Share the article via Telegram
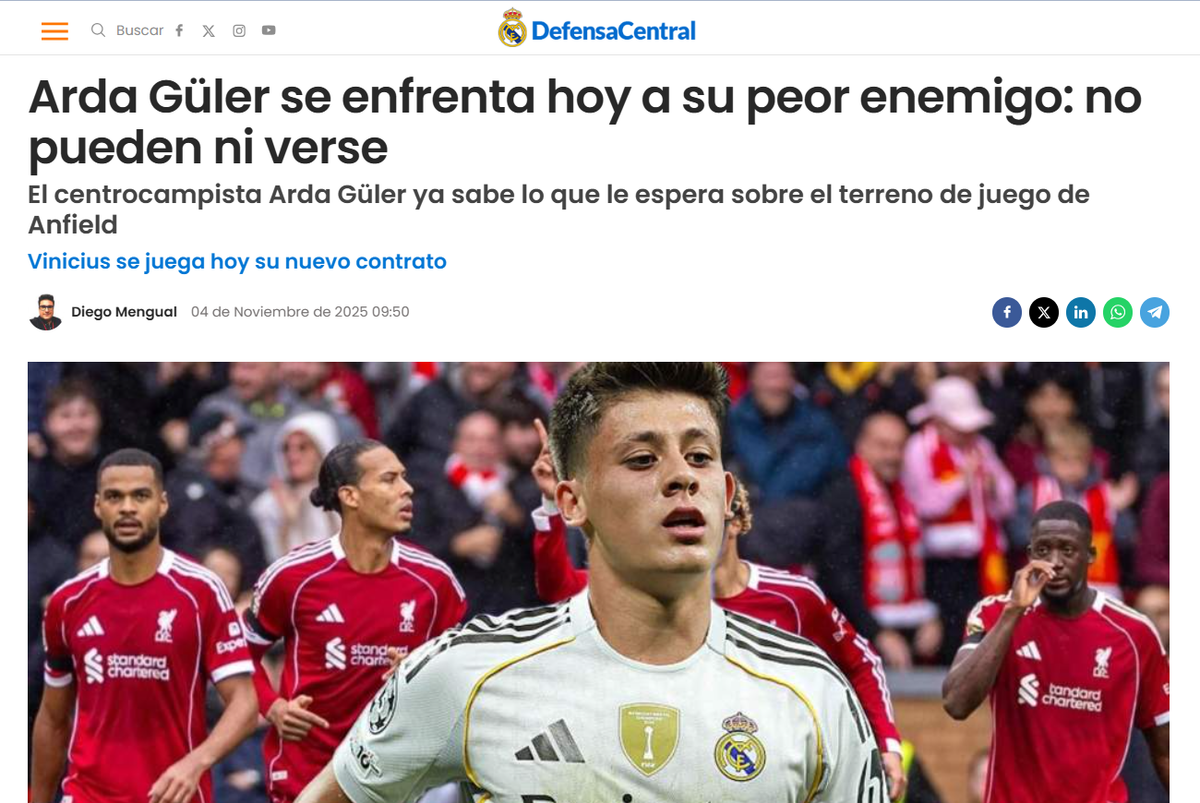This screenshot has height=803, width=1200. 1155,313
